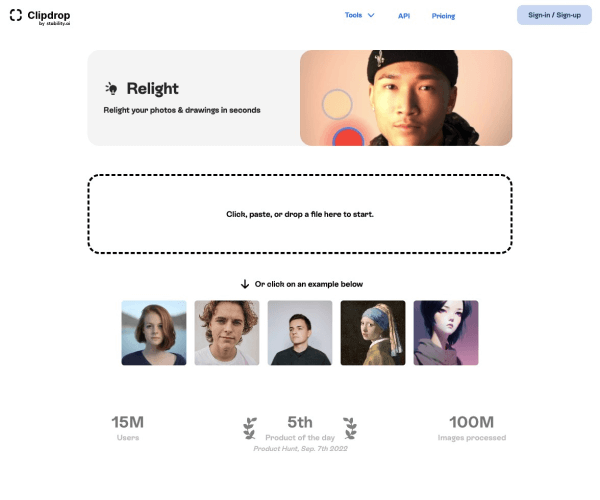Select the pale yellow light source circle
The image size is (600, 500).
pos(337,104)
